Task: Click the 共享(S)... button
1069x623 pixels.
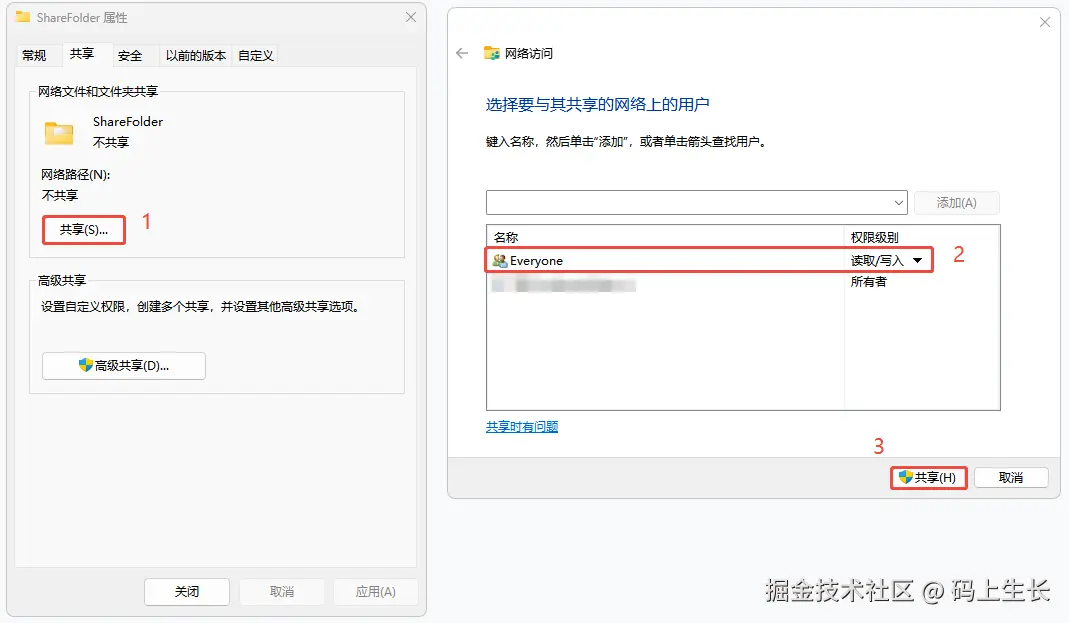Action: coord(84,230)
